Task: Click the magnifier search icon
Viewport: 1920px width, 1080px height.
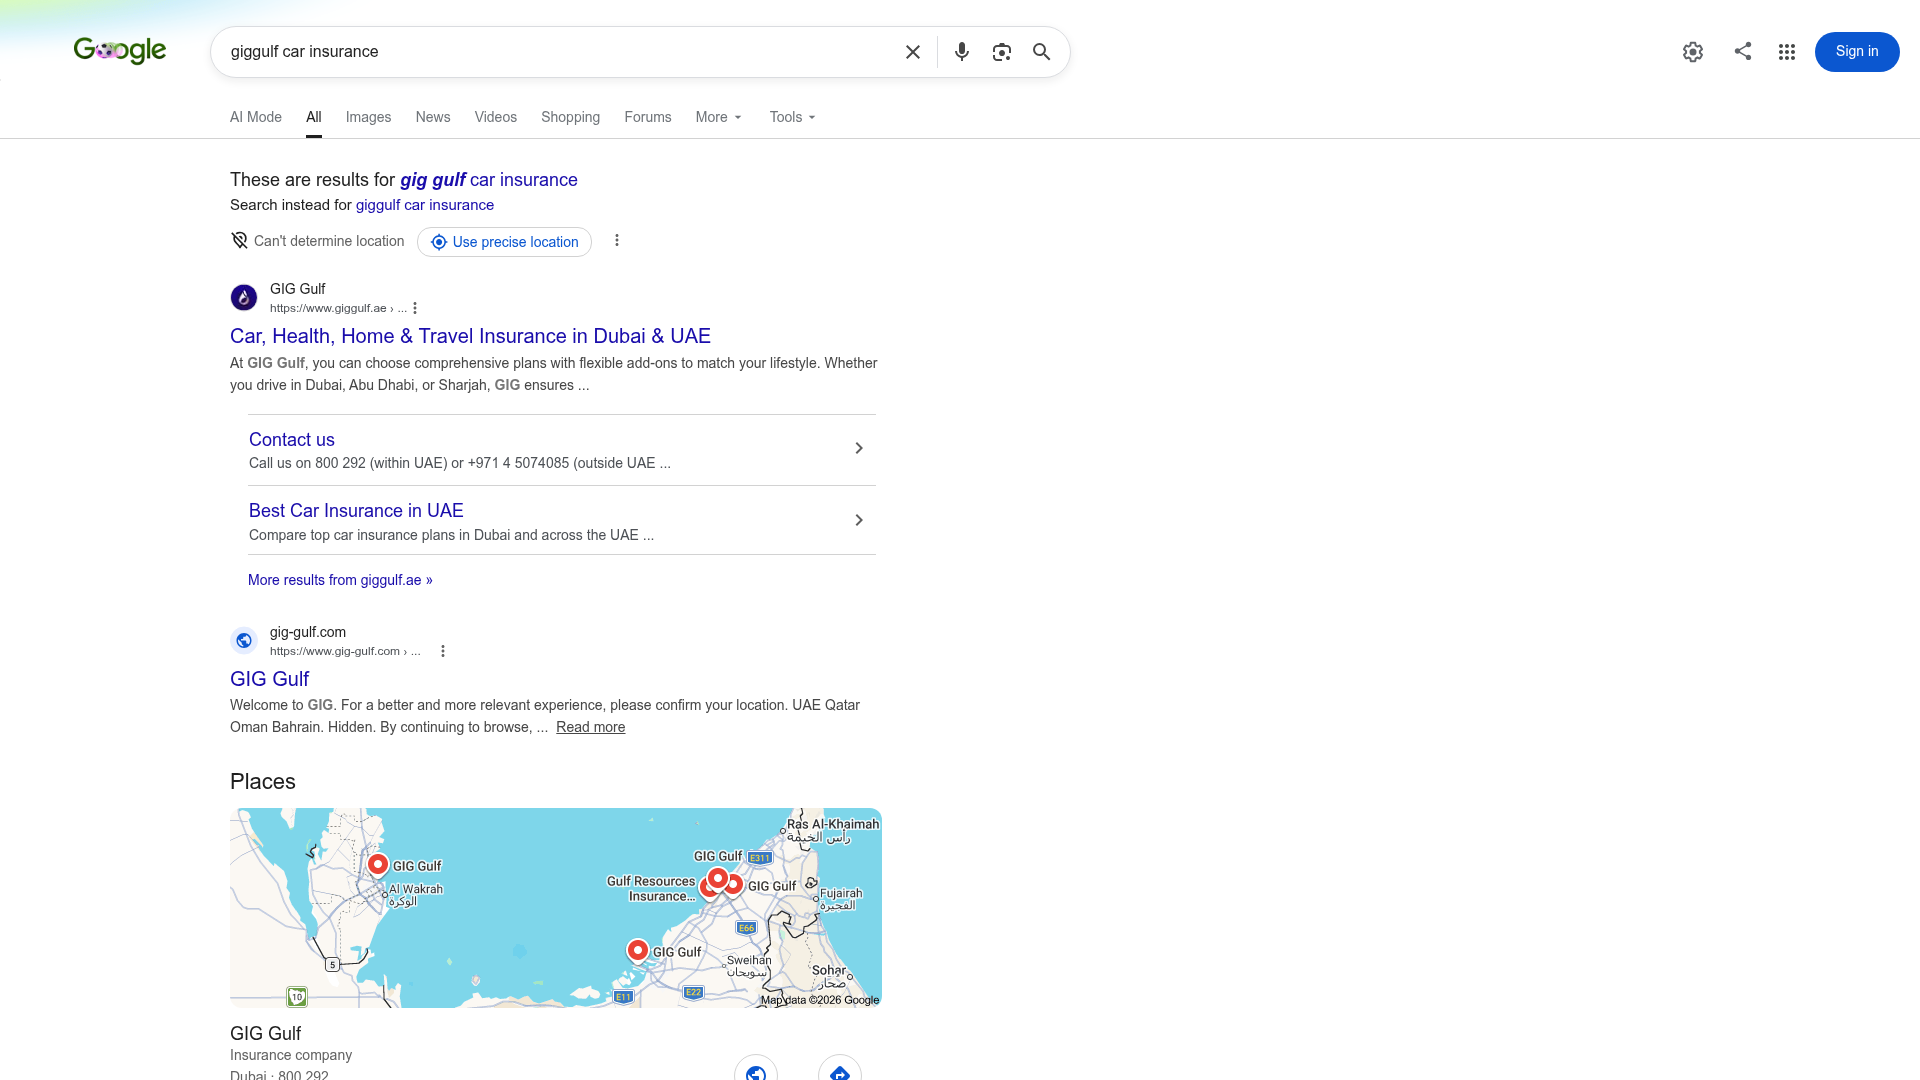Action: click(1042, 52)
